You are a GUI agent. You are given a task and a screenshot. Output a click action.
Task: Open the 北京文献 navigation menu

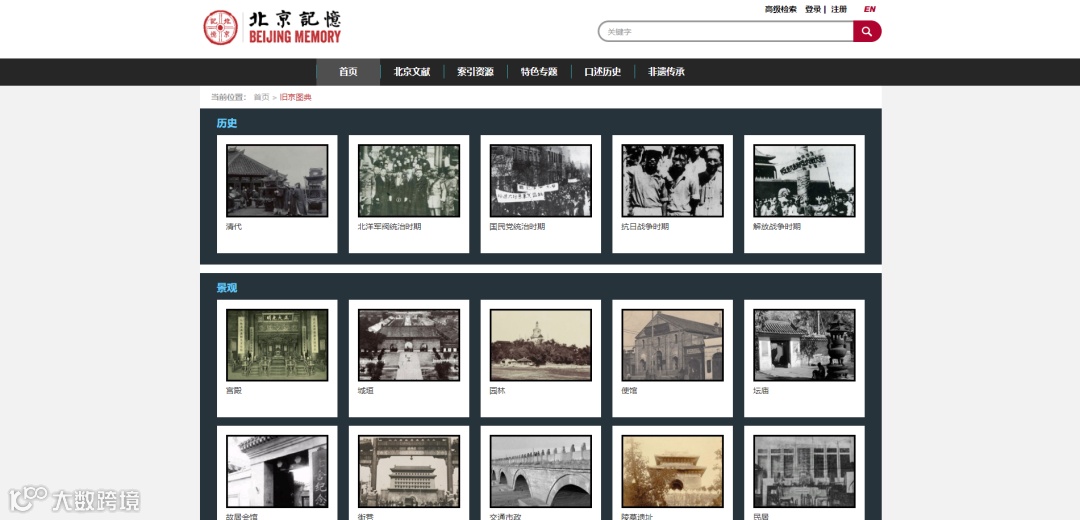pos(412,72)
